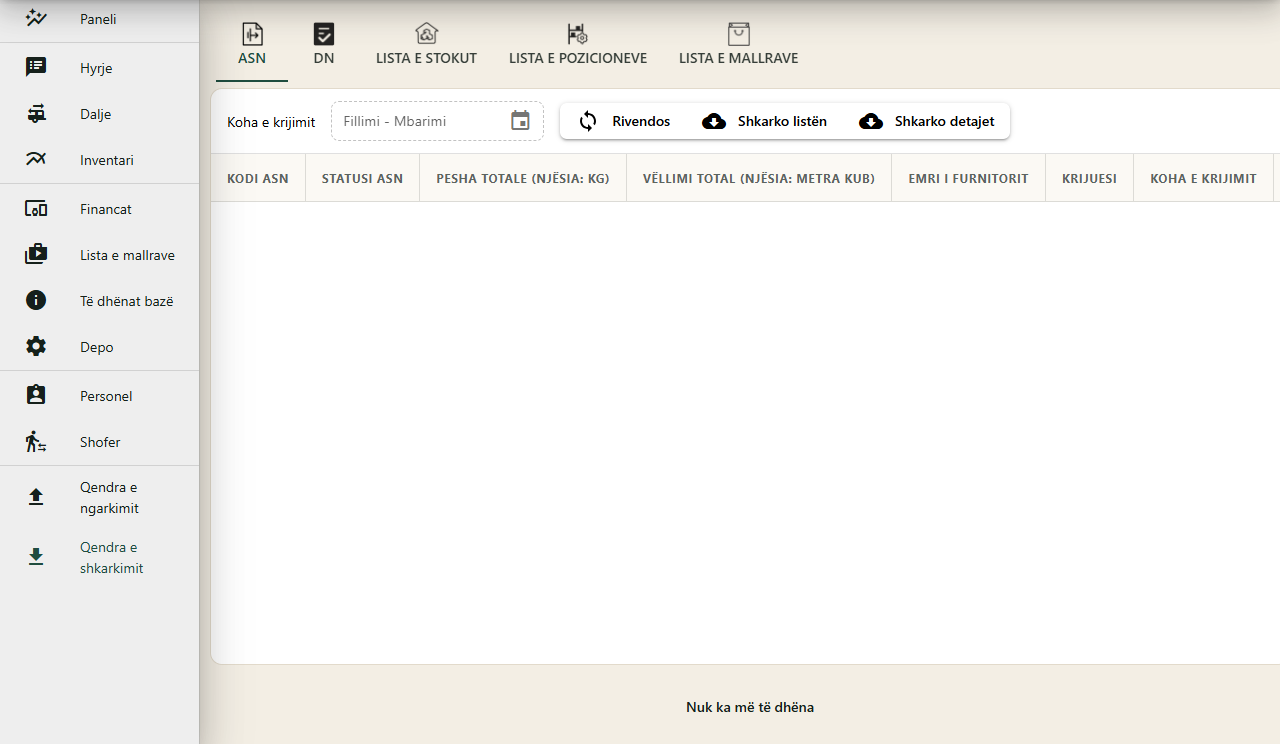The width and height of the screenshot is (1280, 744).
Task: Click the Financat devices icon
Action: coord(36,209)
